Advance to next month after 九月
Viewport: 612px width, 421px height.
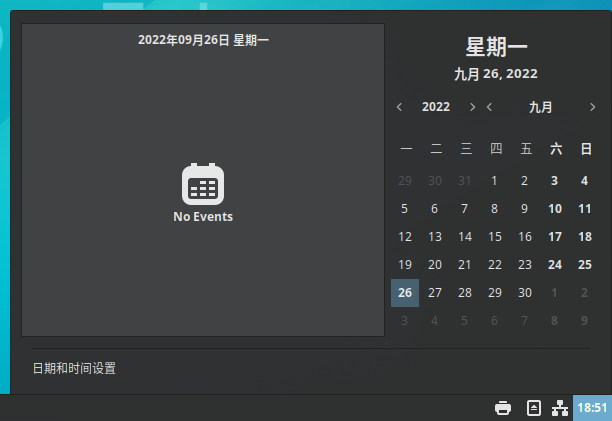592,107
